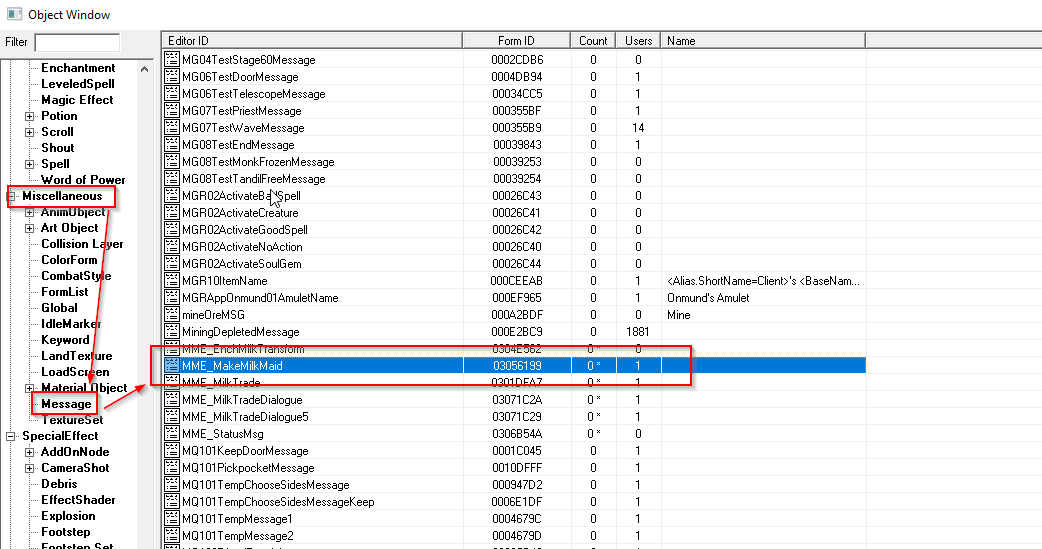Viewport: 1042px width, 549px height.
Task: Click Form ID 000E2BC9 cell
Action: [x=516, y=332]
